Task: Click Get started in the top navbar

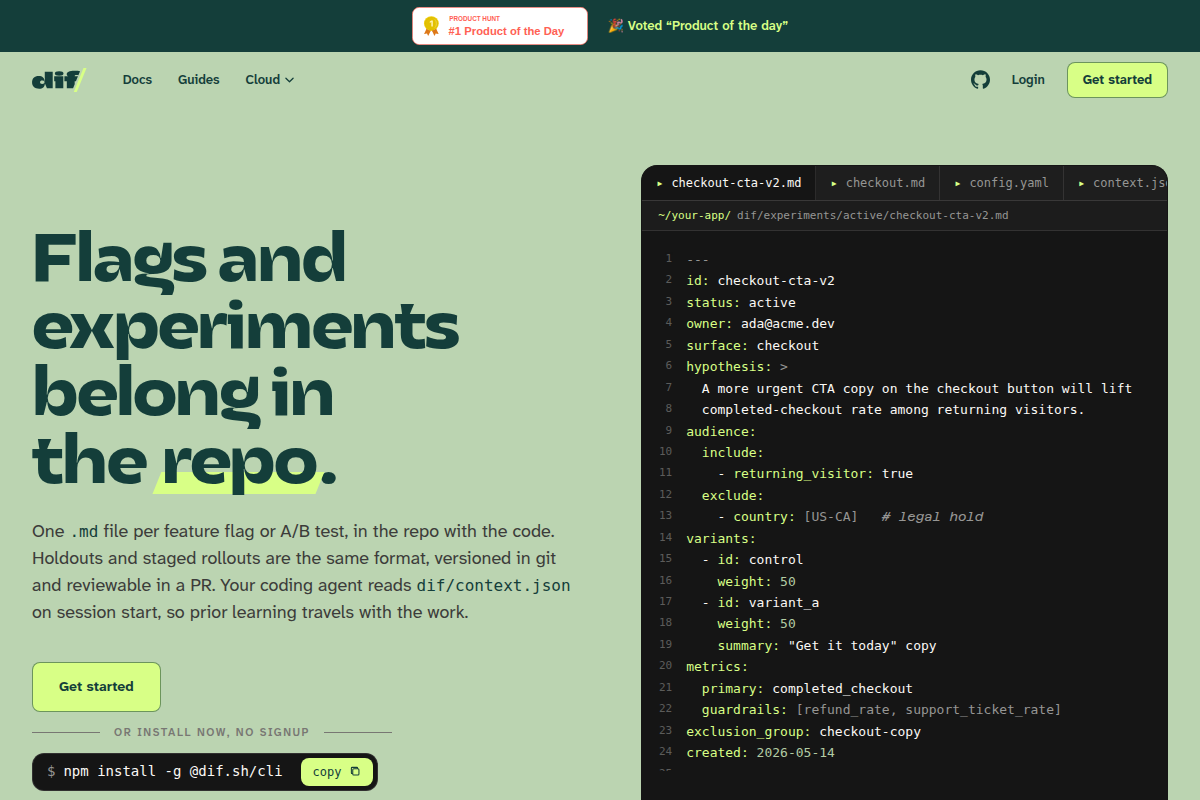Action: [1117, 80]
